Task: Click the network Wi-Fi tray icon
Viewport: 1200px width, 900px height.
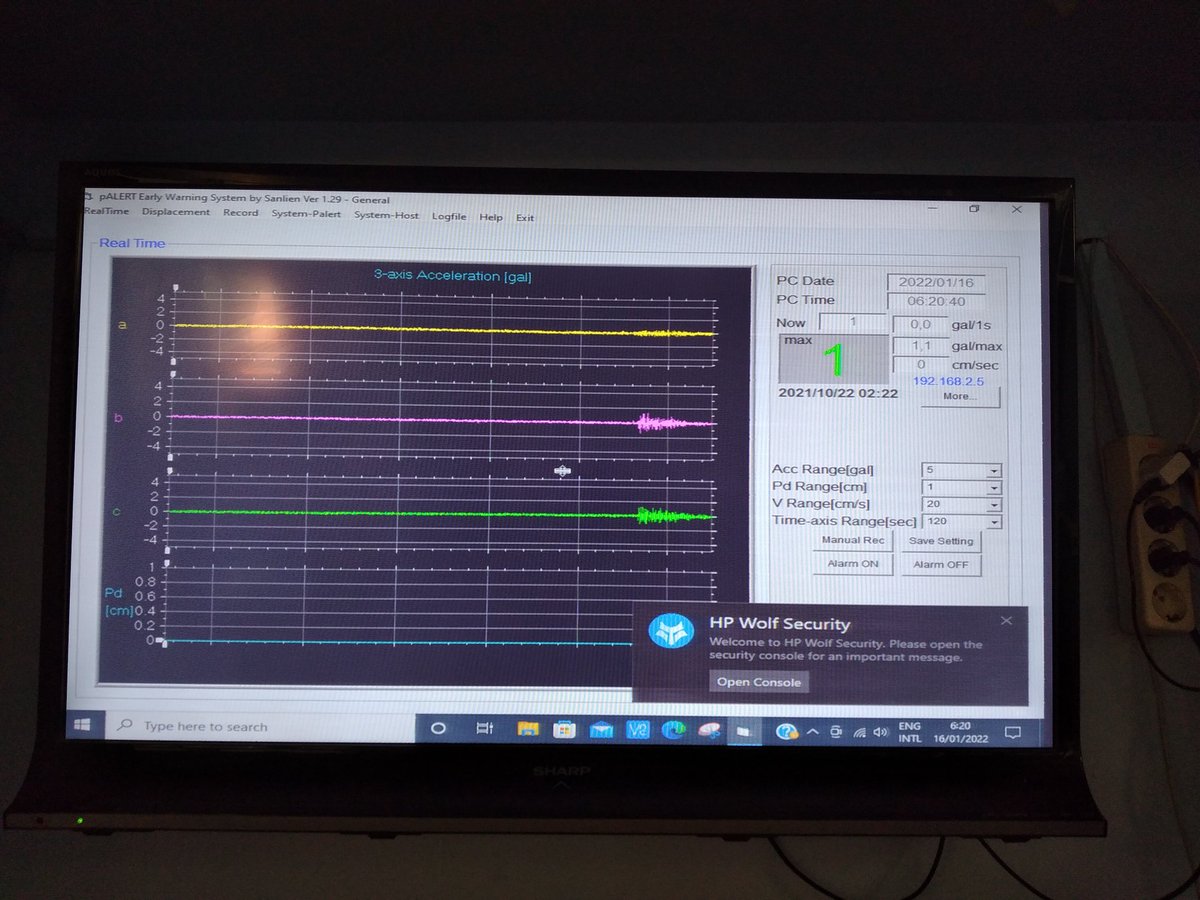Action: pos(858,733)
